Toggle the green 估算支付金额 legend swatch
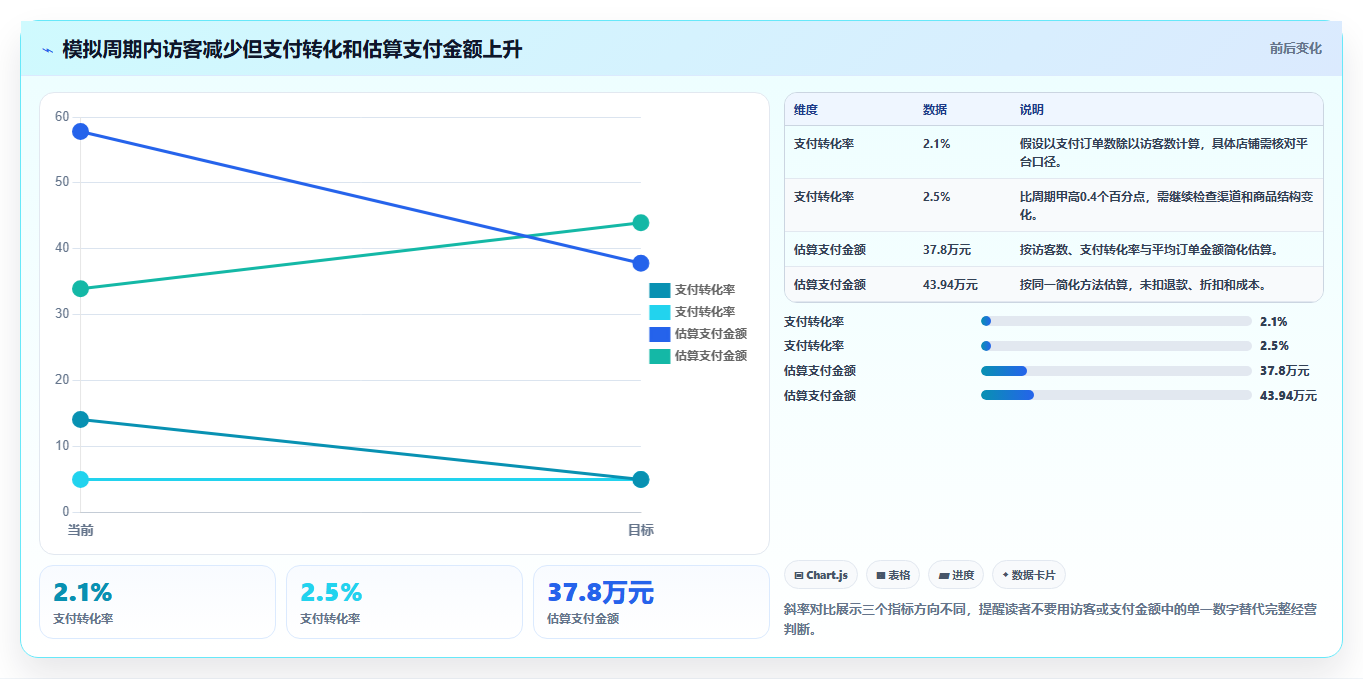The image size is (1363, 679). 660,356
